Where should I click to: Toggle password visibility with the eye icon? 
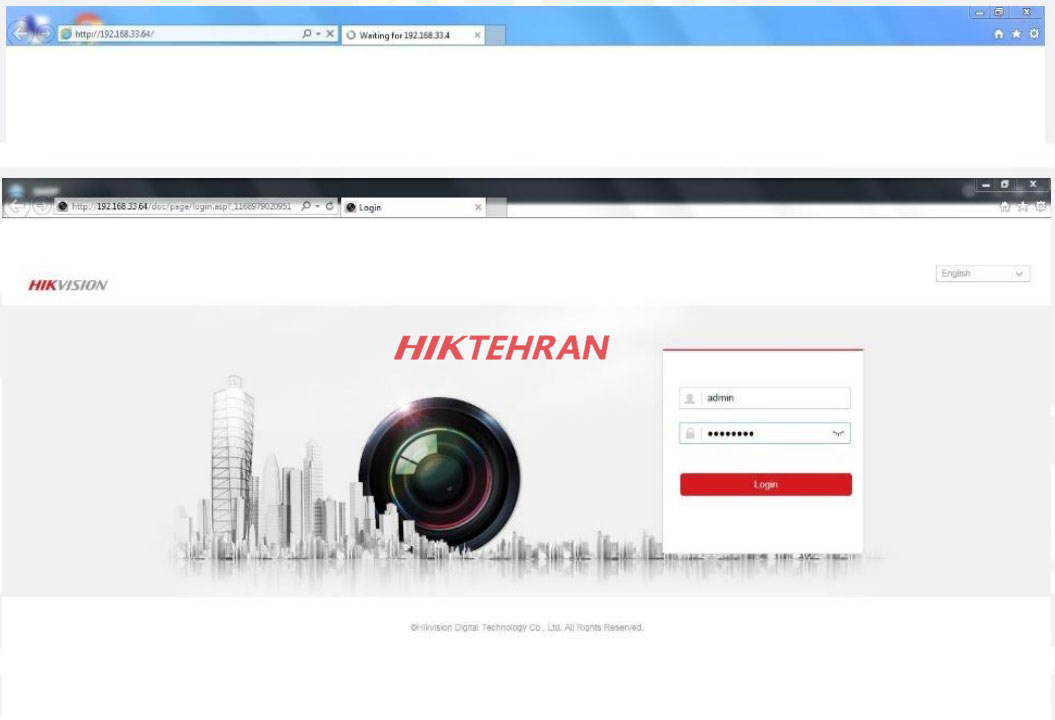(x=838, y=433)
